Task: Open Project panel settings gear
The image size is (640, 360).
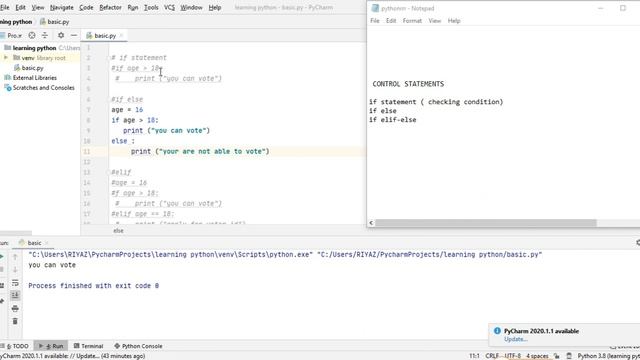Action: [x=61, y=36]
